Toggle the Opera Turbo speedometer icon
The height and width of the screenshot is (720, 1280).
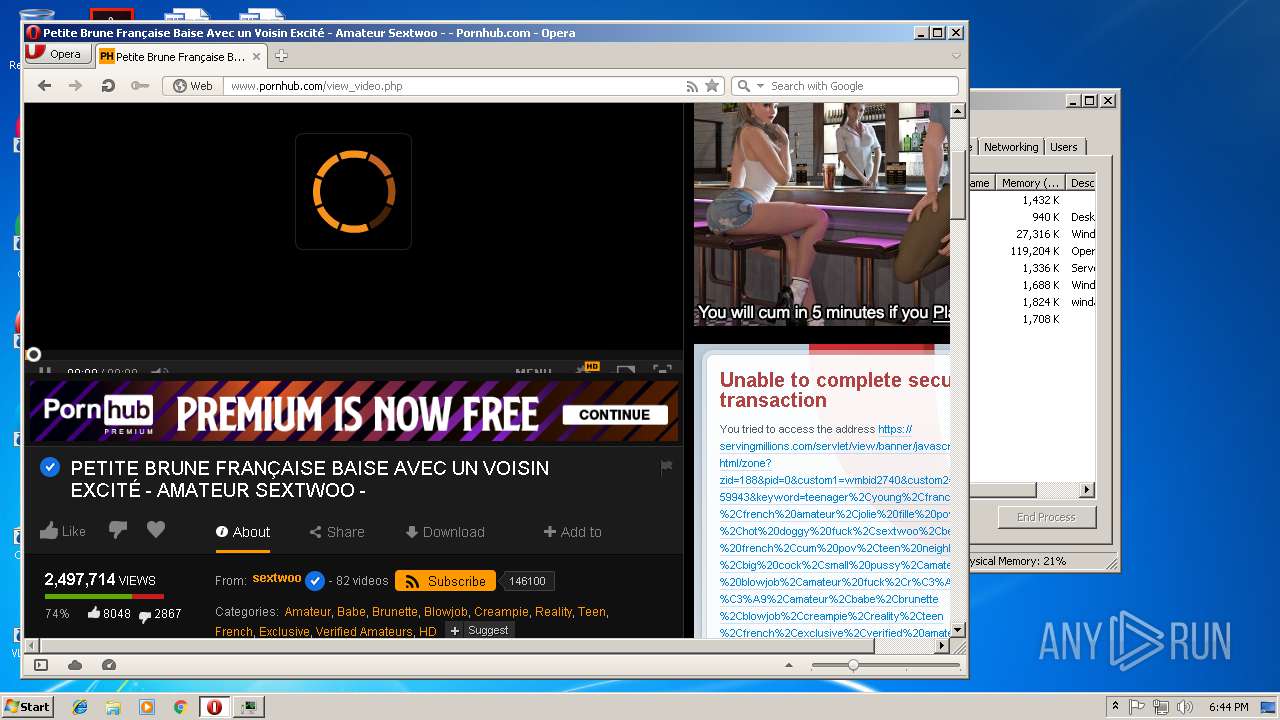pos(109,665)
